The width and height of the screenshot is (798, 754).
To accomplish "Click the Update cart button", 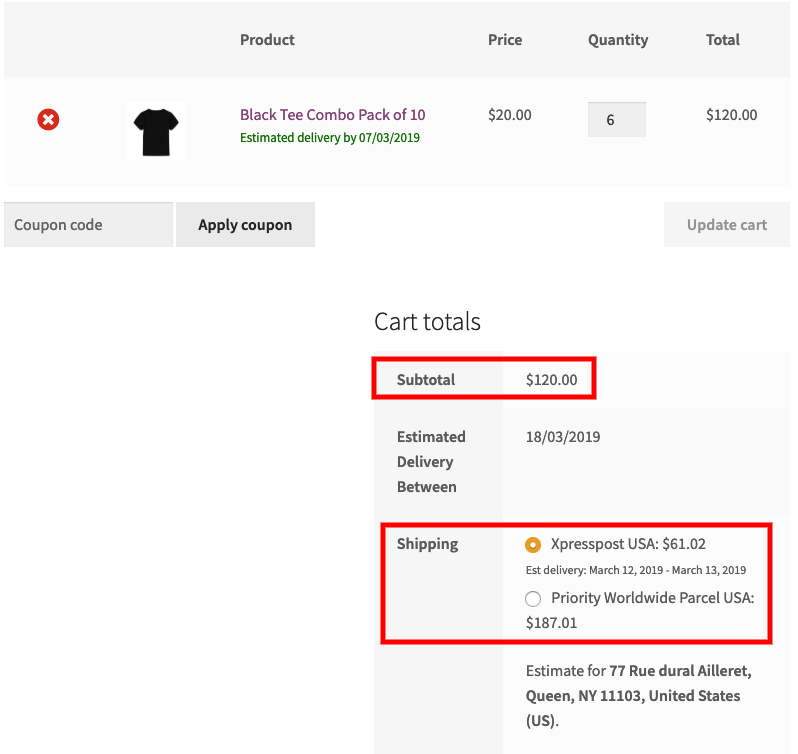I will (x=726, y=225).
